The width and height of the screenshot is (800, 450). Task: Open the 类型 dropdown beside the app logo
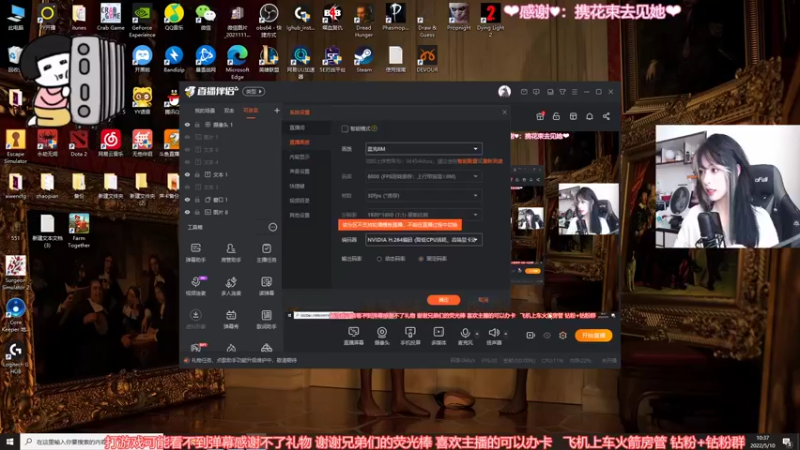pyautogui.click(x=254, y=91)
